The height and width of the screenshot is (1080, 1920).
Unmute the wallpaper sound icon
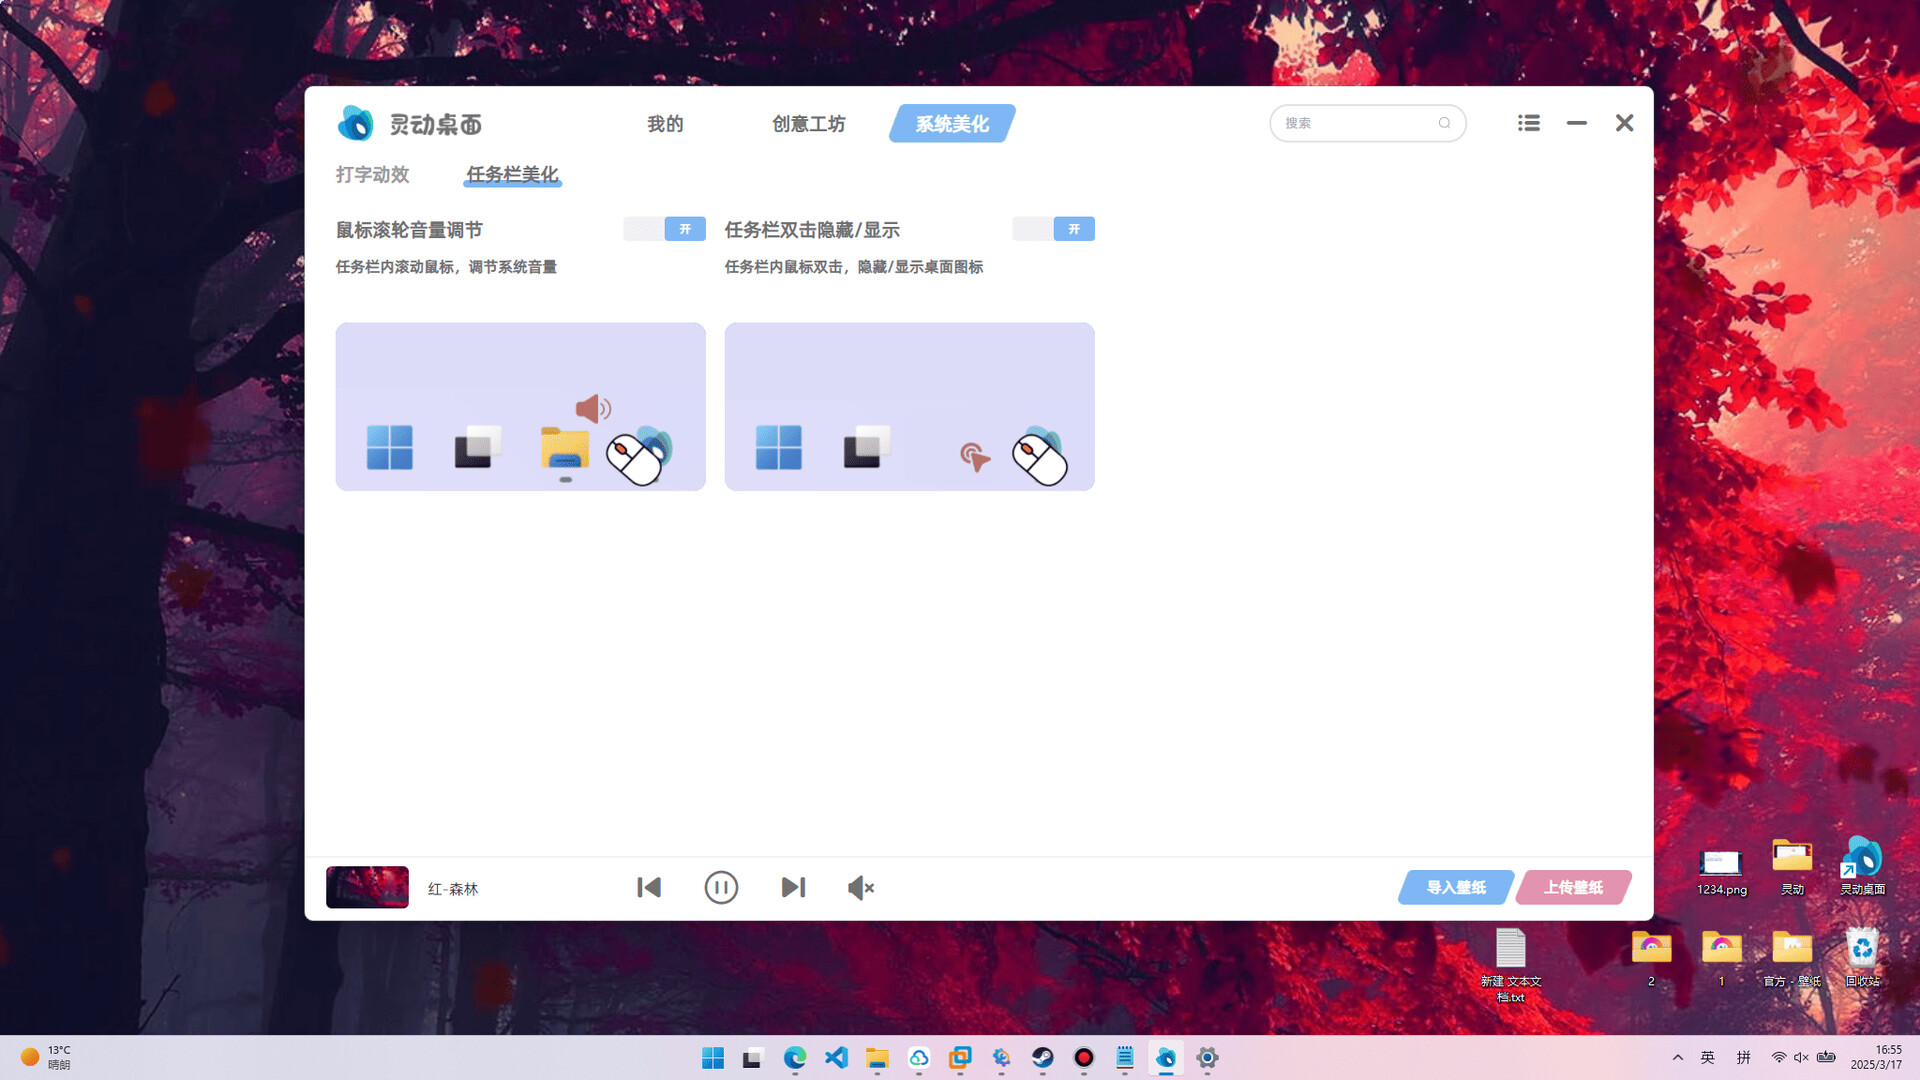[860, 888]
